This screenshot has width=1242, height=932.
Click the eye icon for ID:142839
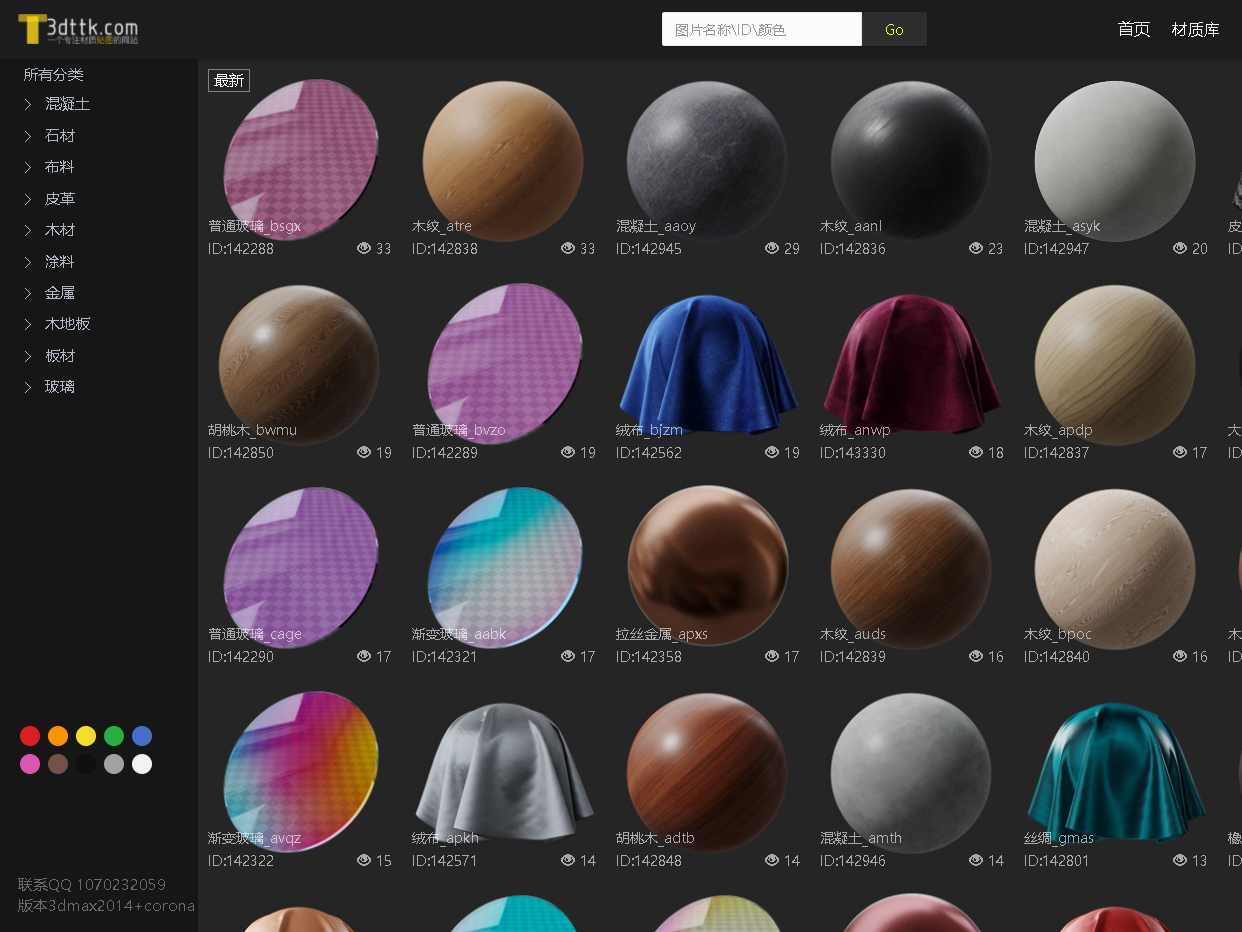coord(976,656)
